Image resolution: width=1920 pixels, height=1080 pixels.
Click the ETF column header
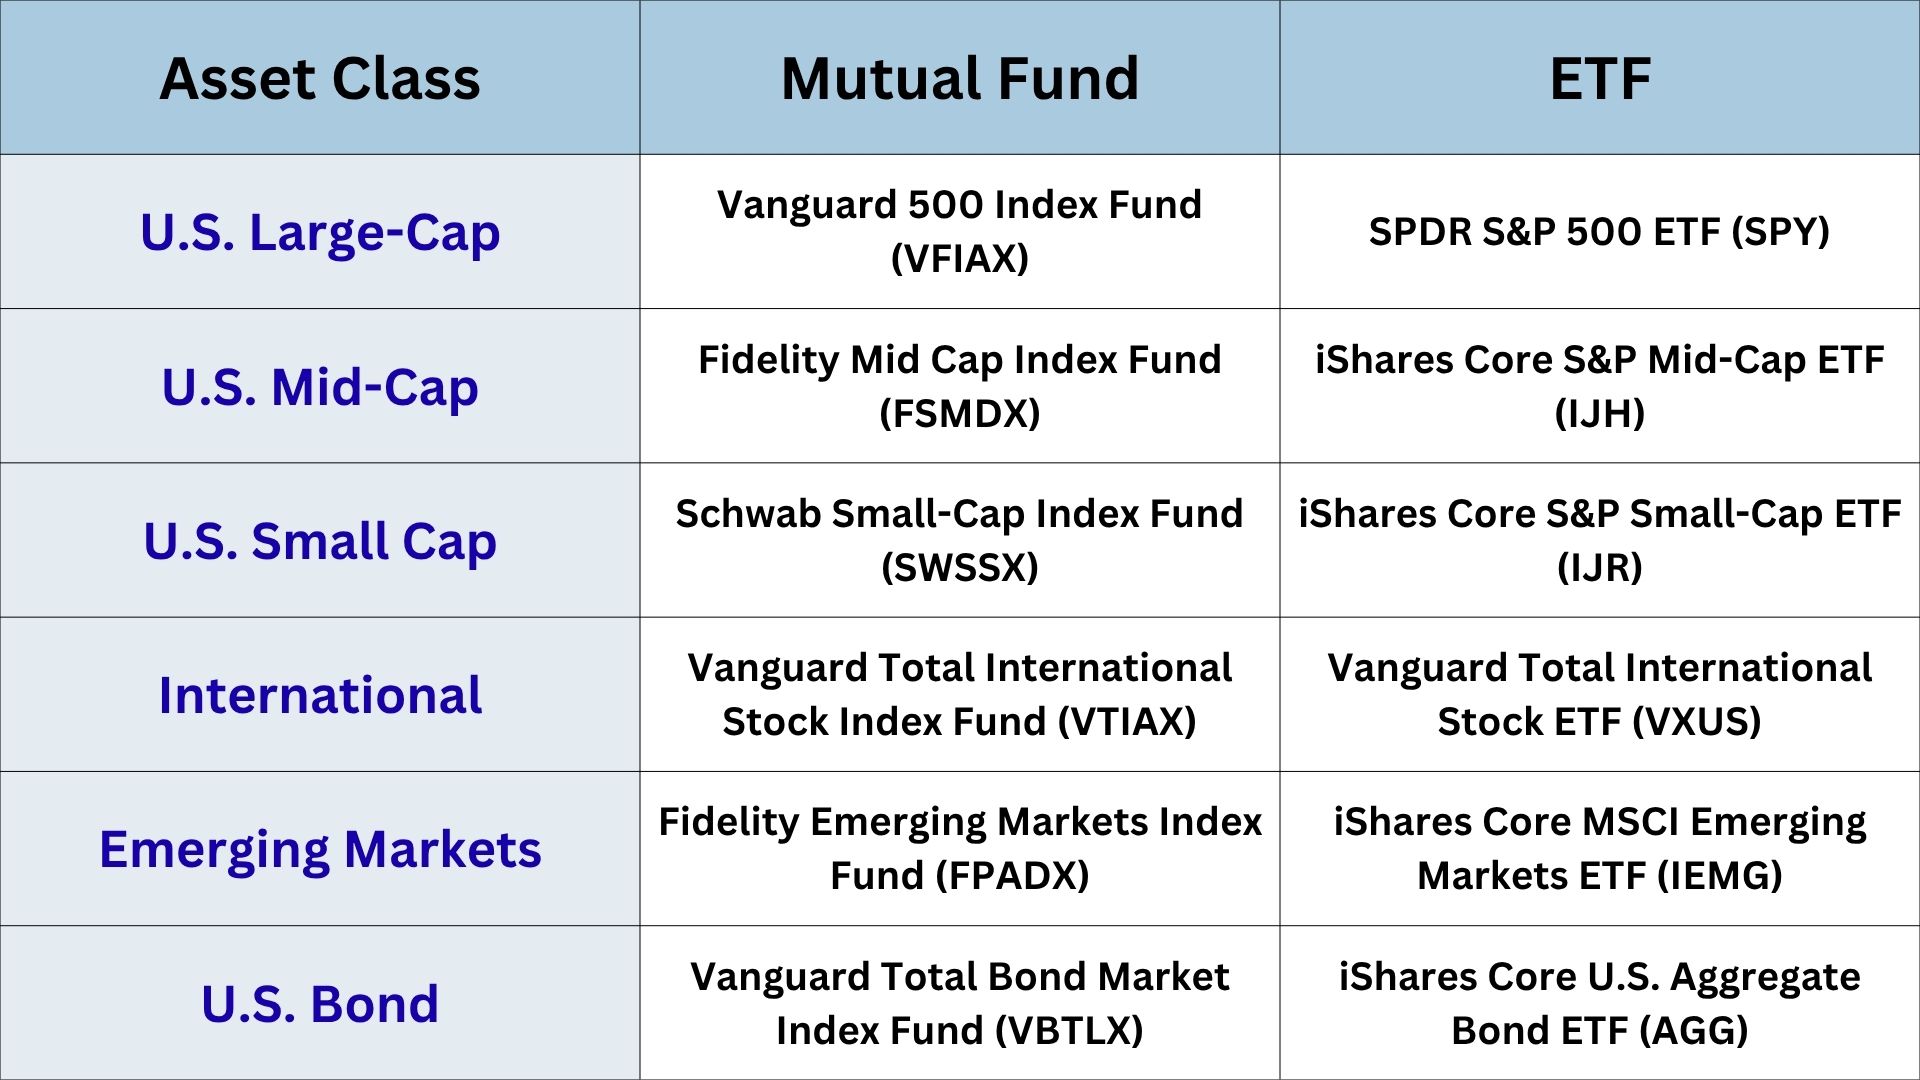click(x=1600, y=78)
